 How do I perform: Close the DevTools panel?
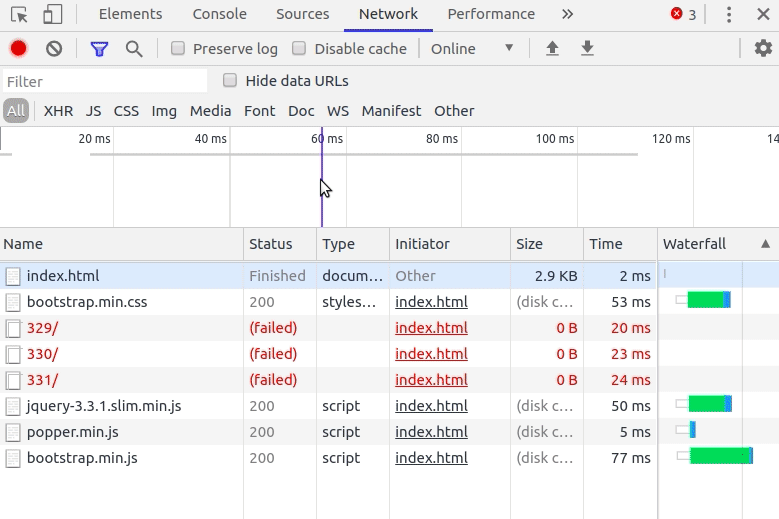(x=763, y=14)
